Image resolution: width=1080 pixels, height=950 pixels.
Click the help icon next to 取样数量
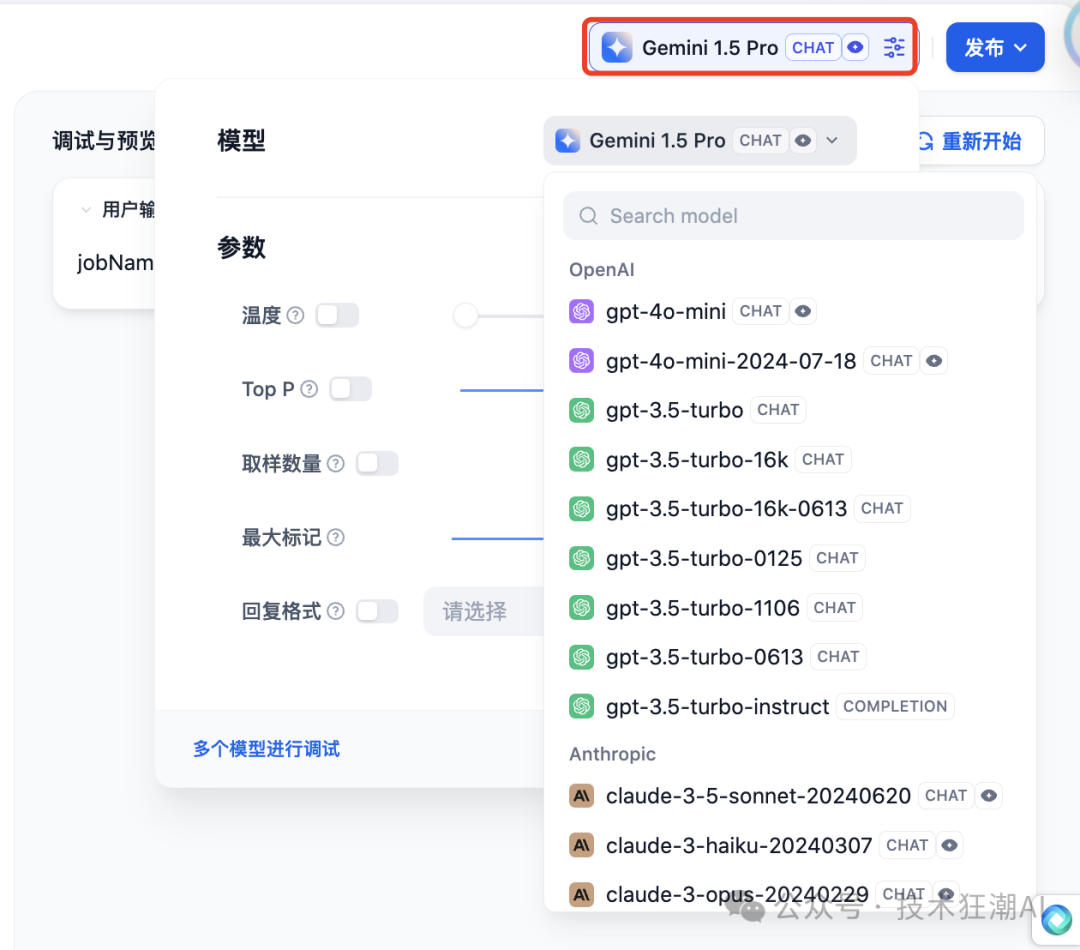coord(335,464)
